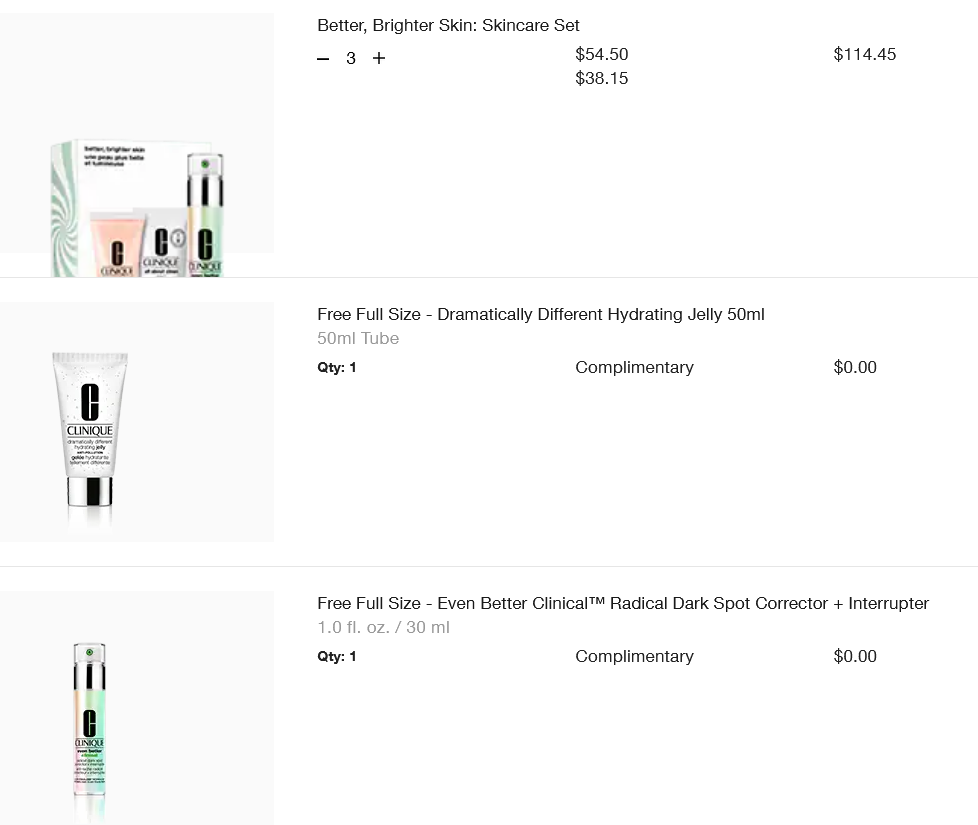Image resolution: width=978 pixels, height=825 pixels.
Task: Click the $114.45 item total
Action: coord(865,54)
